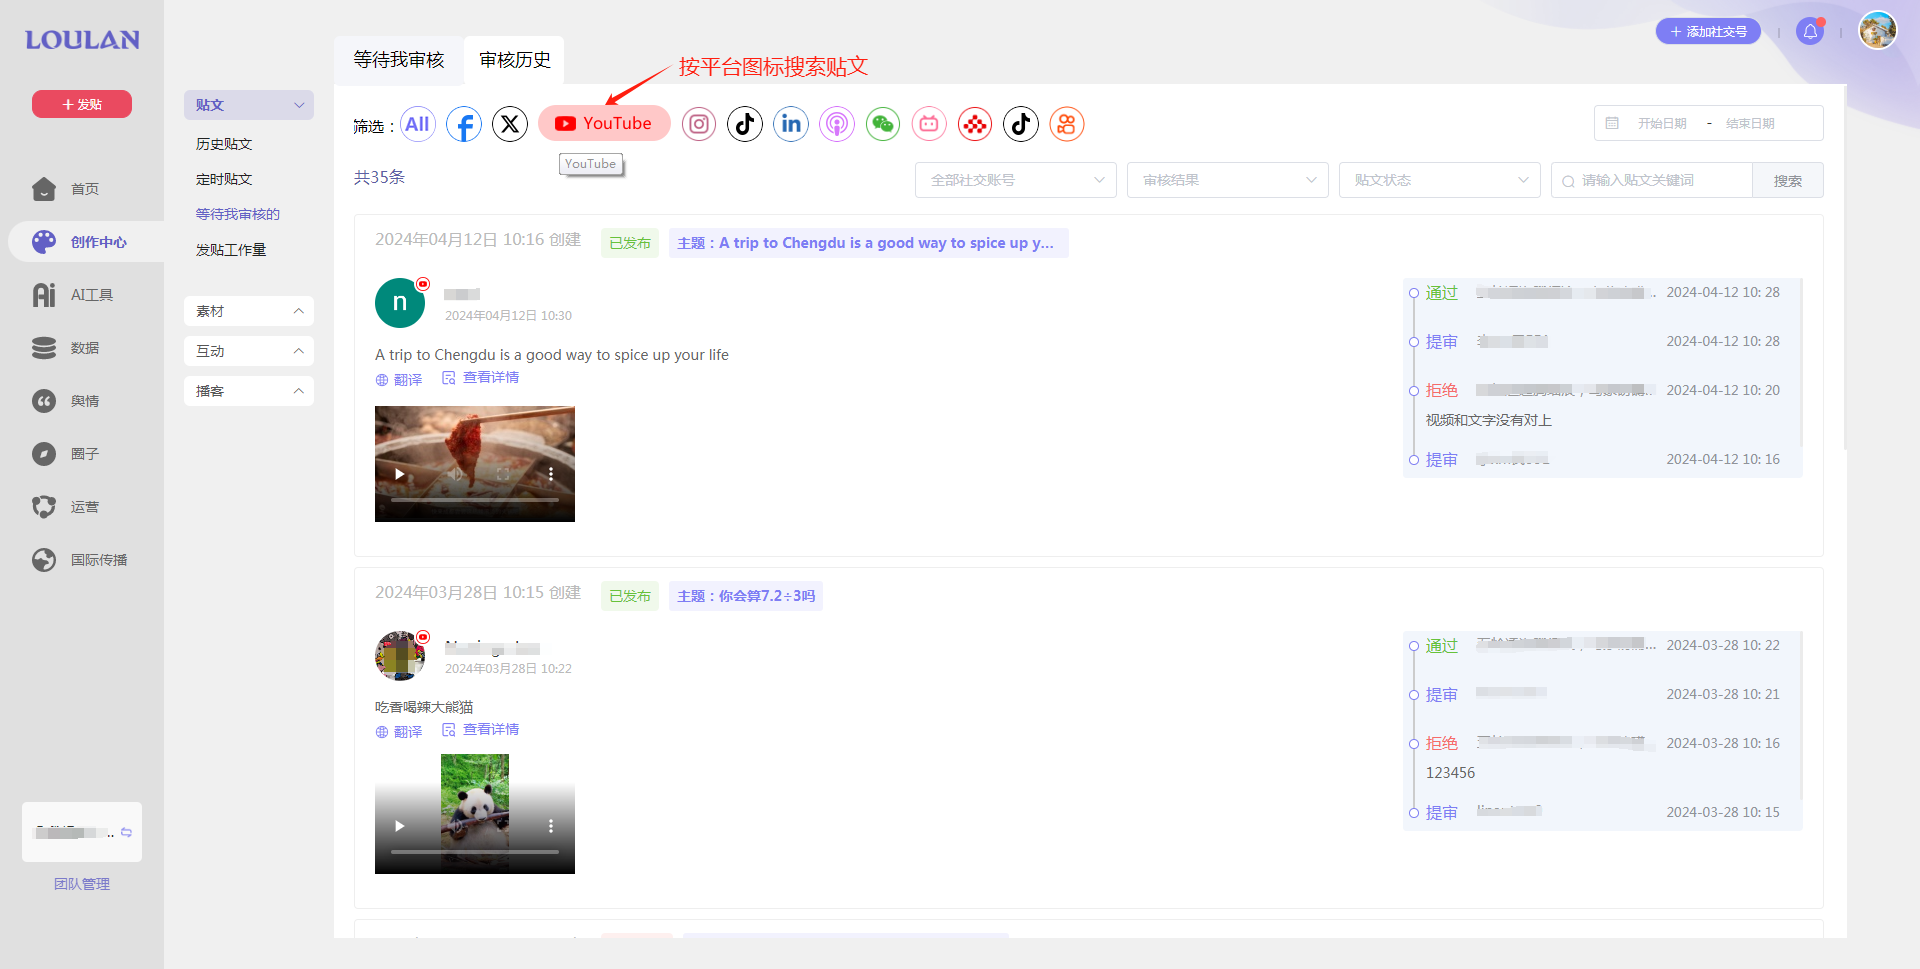1920x969 pixels.
Task: Click topic tag 你会算7.2÷3吗
Action: click(x=746, y=596)
